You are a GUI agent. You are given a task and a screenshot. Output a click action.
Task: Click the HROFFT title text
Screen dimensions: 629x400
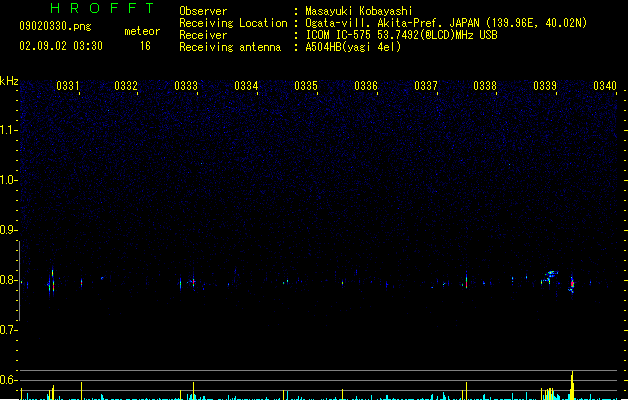[x=102, y=8]
